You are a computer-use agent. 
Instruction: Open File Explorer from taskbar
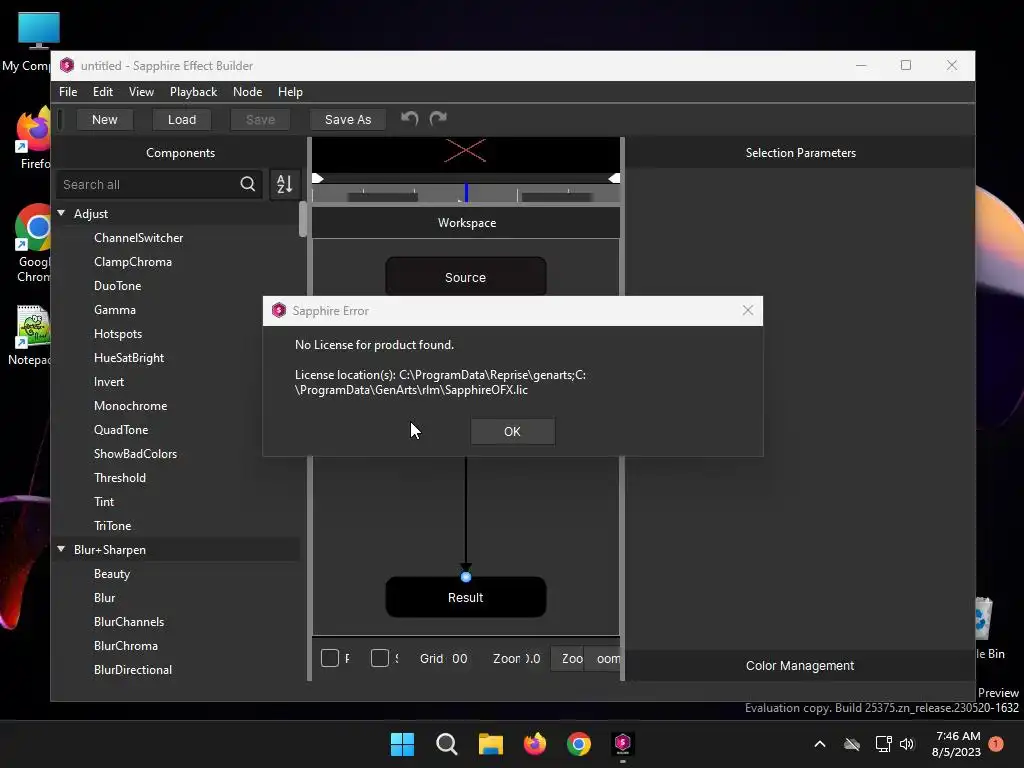tap(490, 744)
